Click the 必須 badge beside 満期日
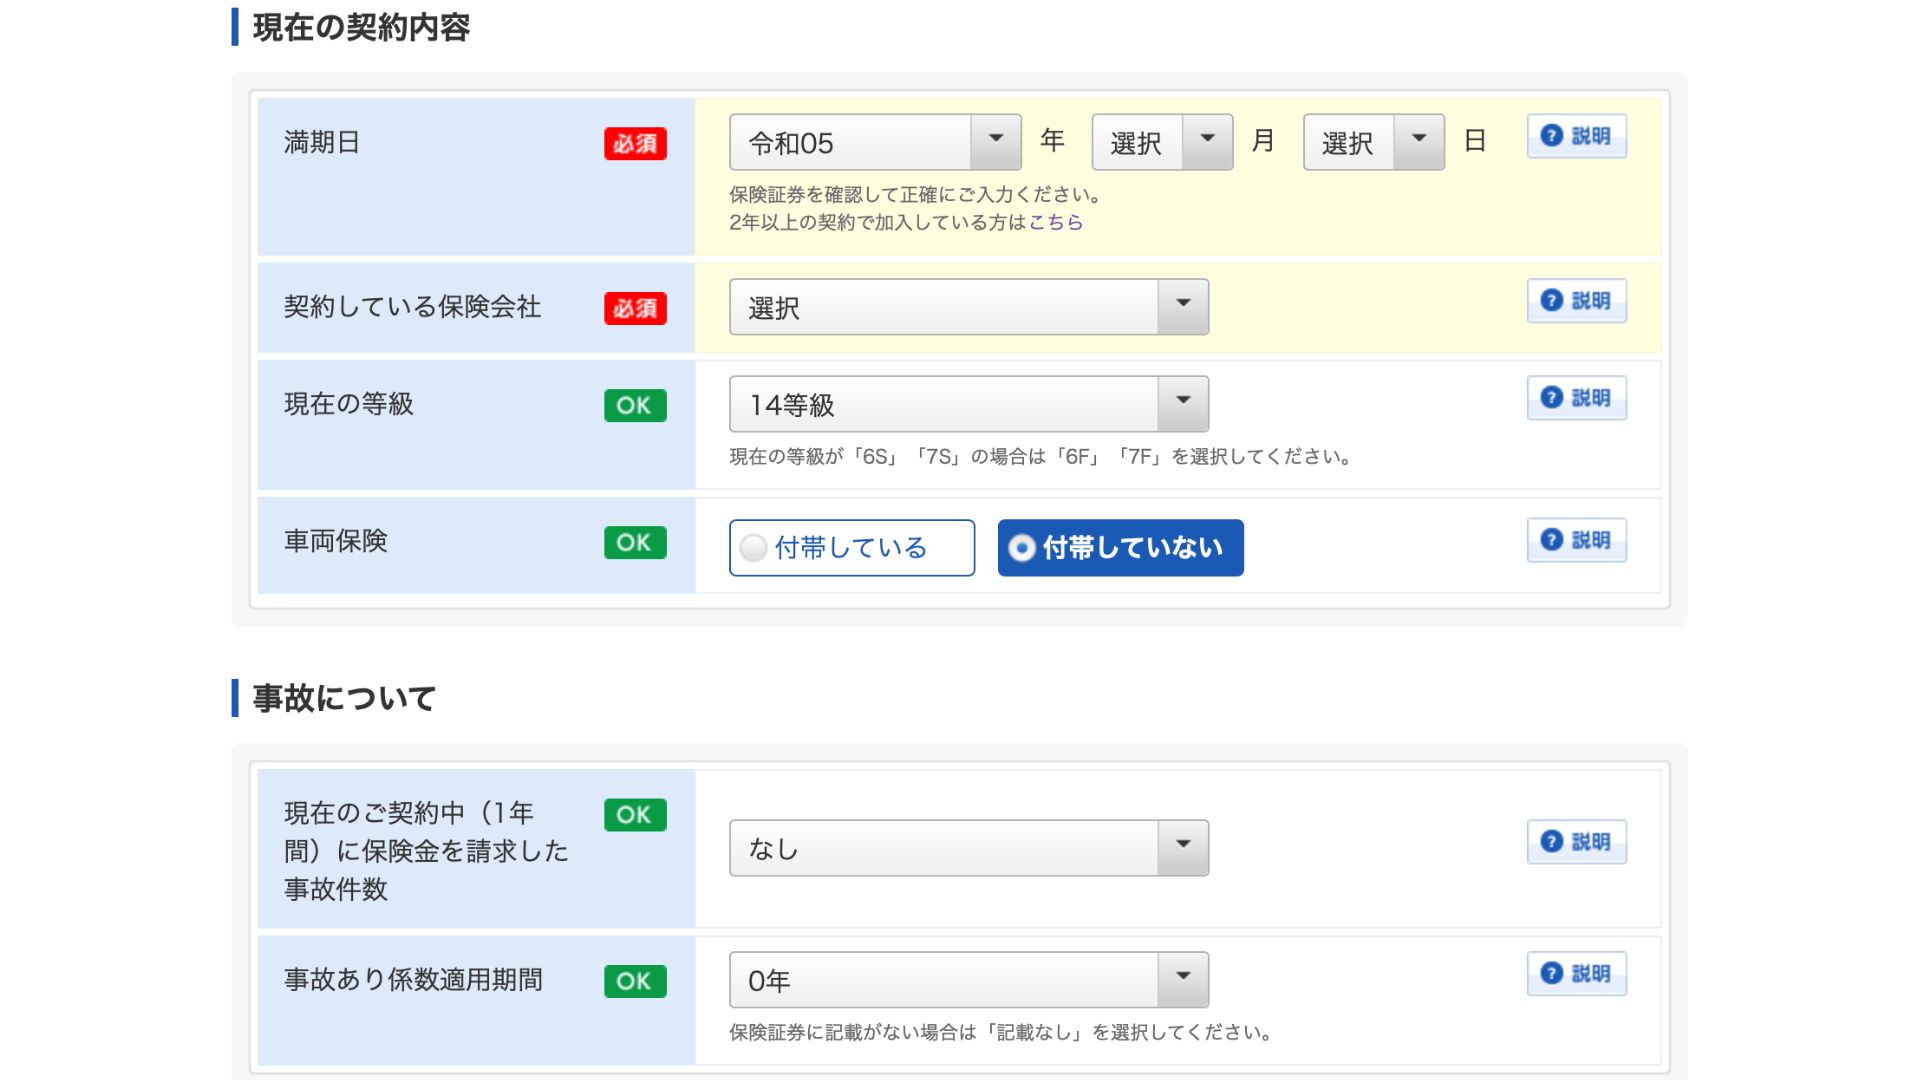This screenshot has width=1920, height=1080. pyautogui.click(x=635, y=144)
